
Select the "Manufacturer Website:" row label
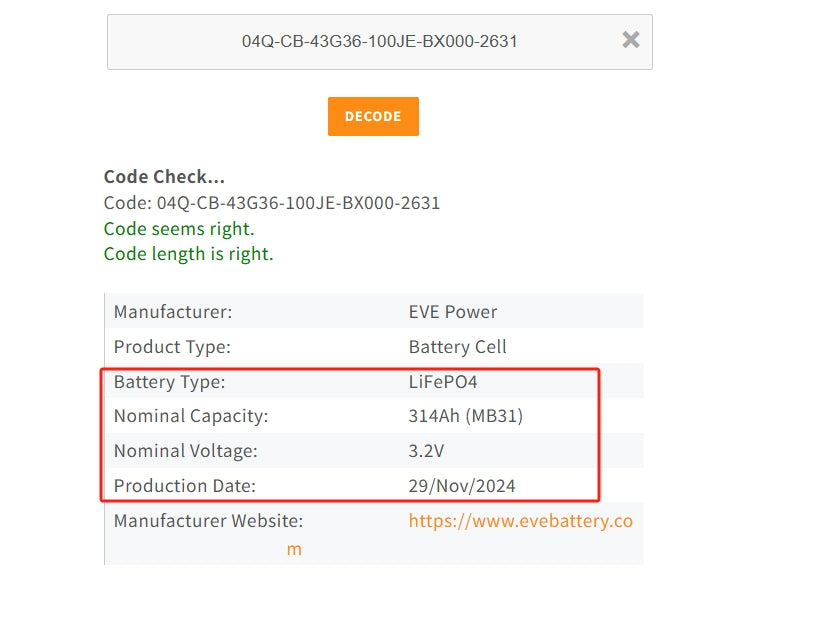(x=208, y=521)
